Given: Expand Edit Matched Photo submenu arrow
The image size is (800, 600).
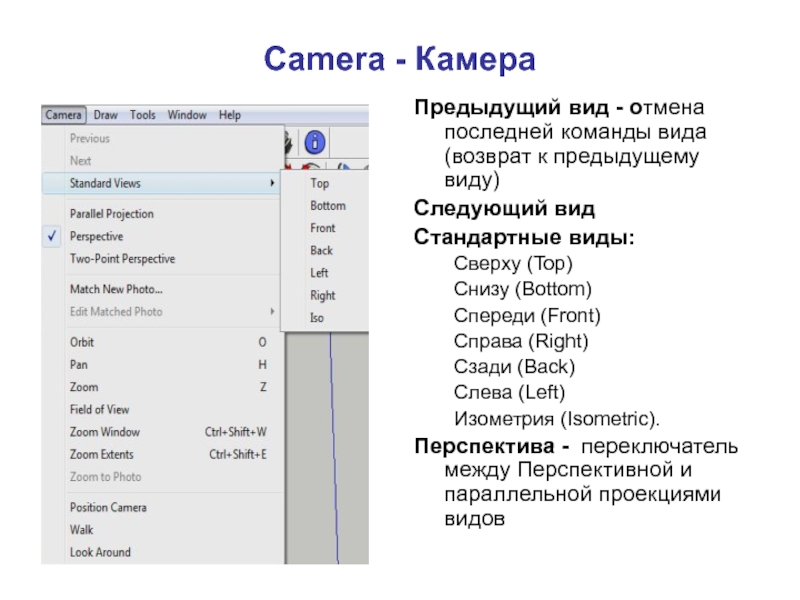Looking at the screenshot, I should (x=272, y=311).
